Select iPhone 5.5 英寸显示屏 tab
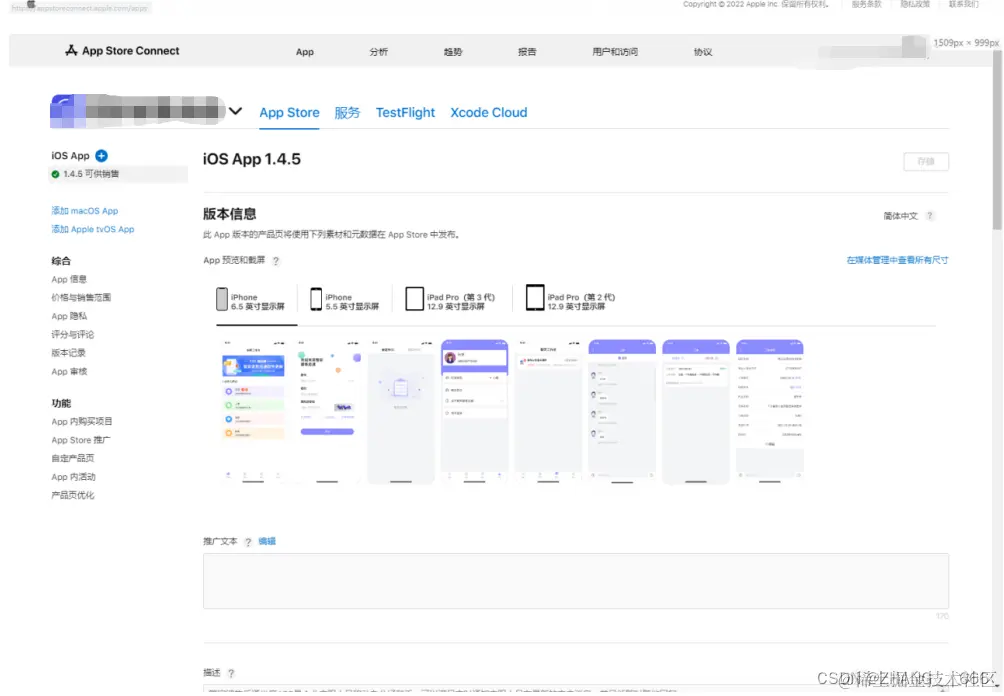Viewport: 1004px width, 696px height. tap(344, 300)
